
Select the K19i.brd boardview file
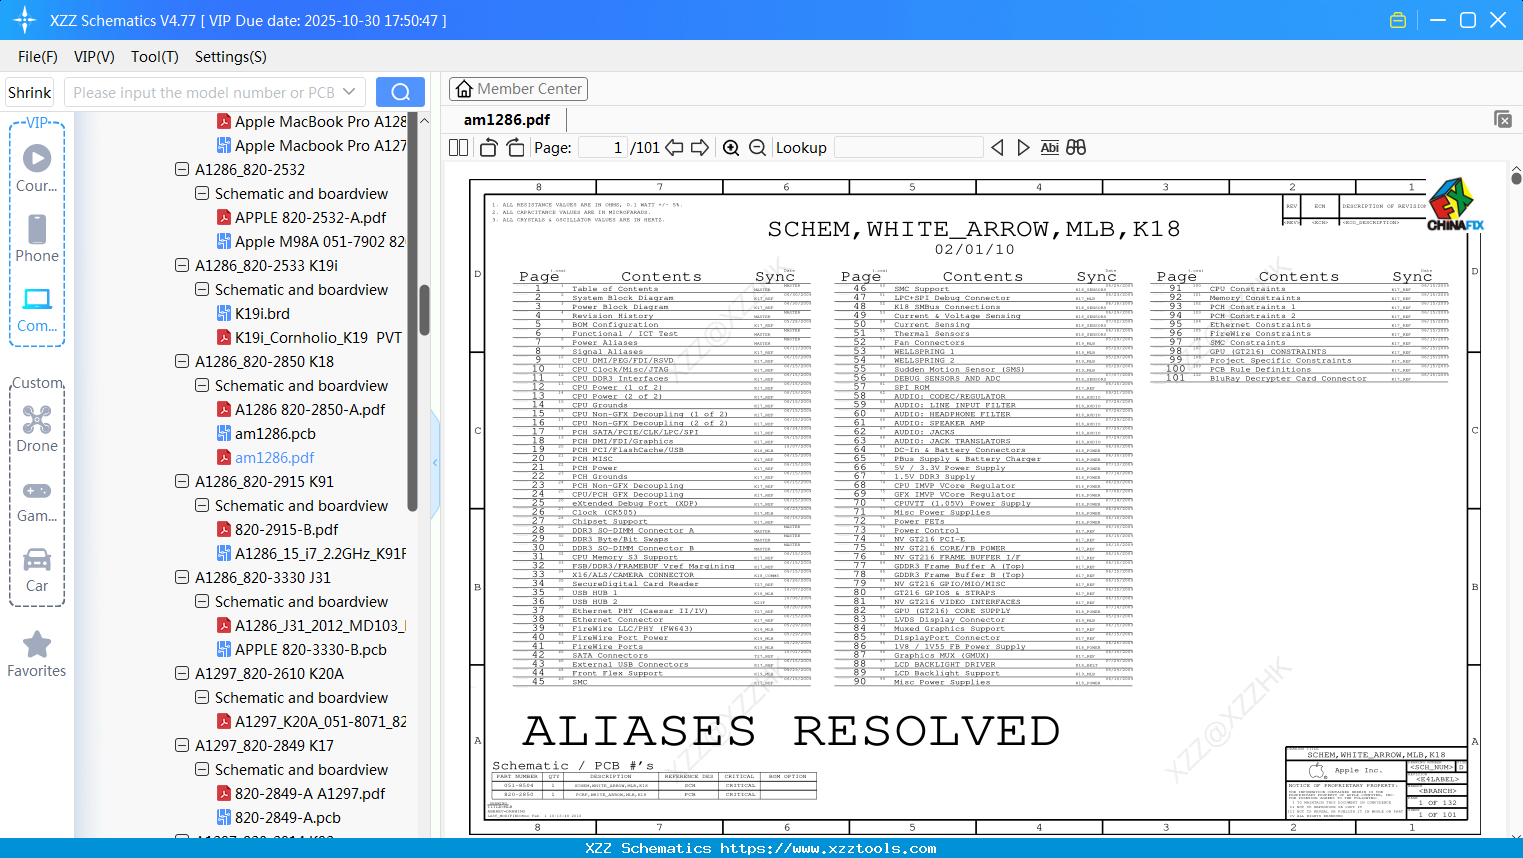point(262,314)
